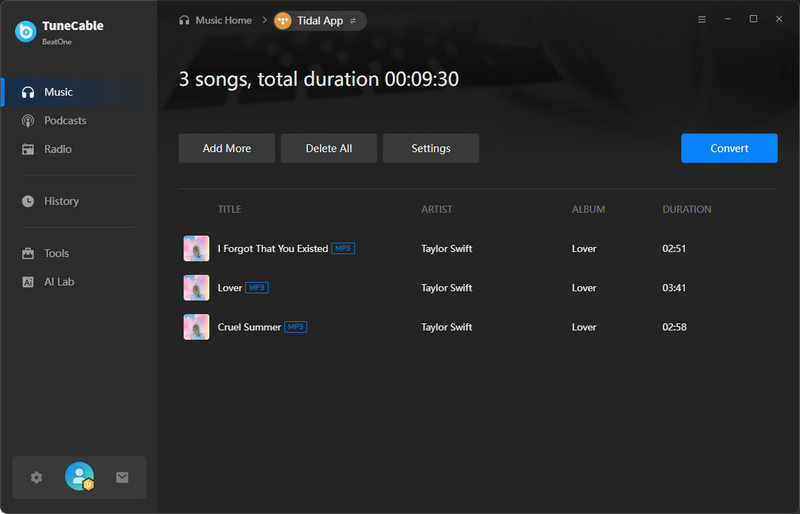Click album name Lover in the Cruel Summer row
The height and width of the screenshot is (514, 800).
584,327
